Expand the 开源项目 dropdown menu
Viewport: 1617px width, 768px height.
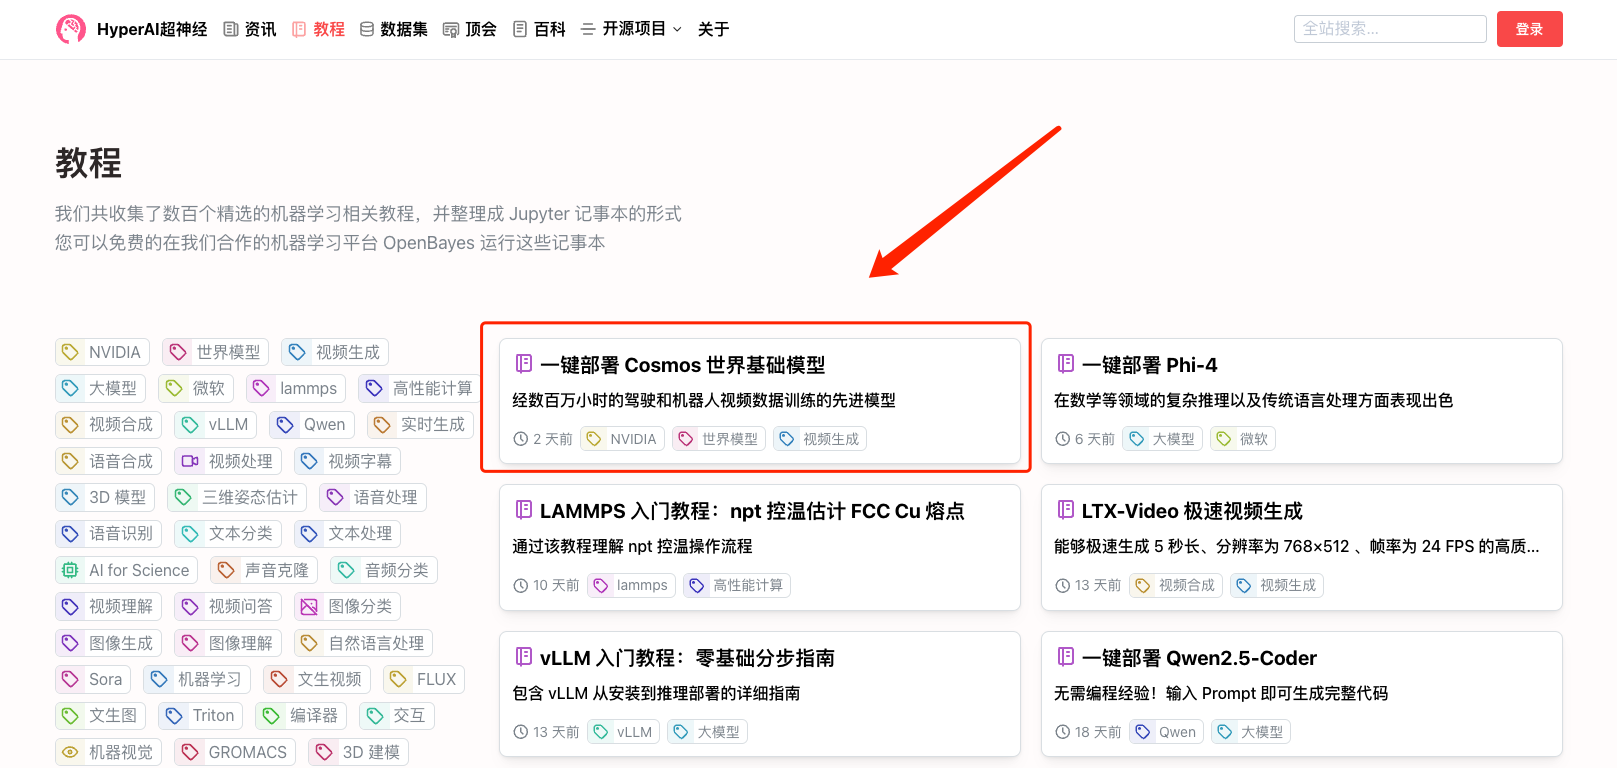pos(632,29)
